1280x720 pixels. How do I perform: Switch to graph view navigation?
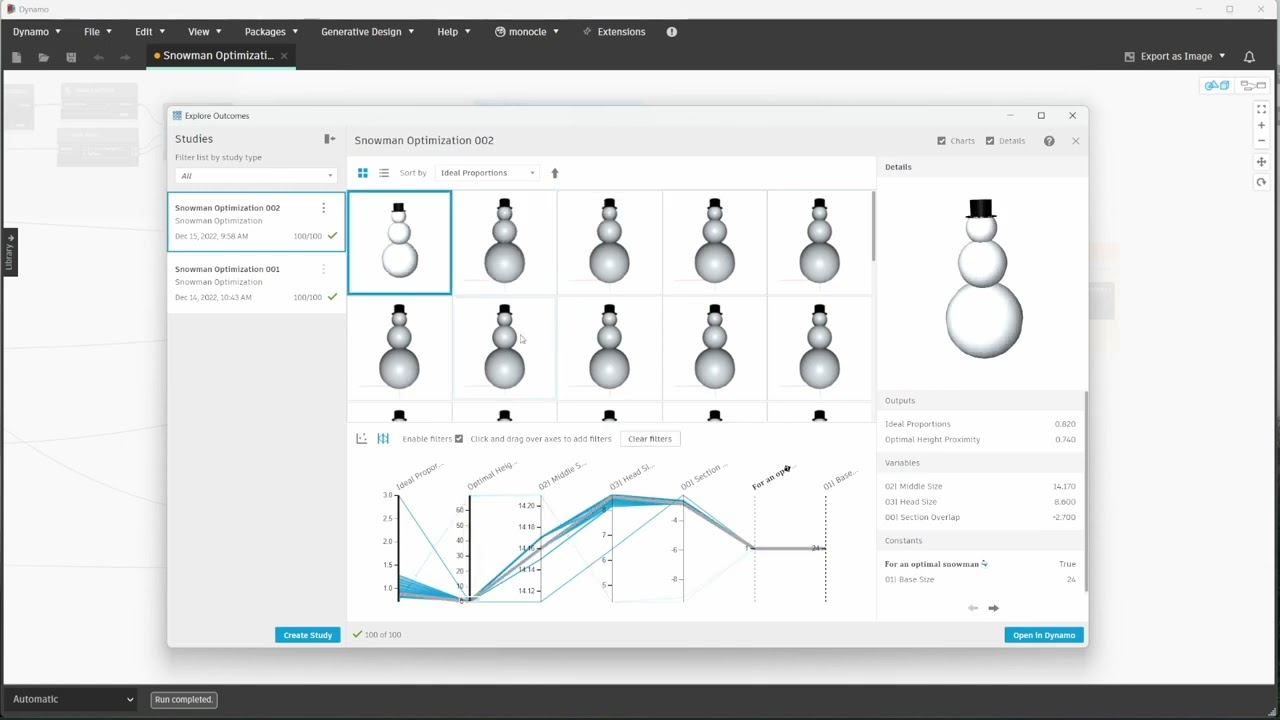click(1253, 86)
